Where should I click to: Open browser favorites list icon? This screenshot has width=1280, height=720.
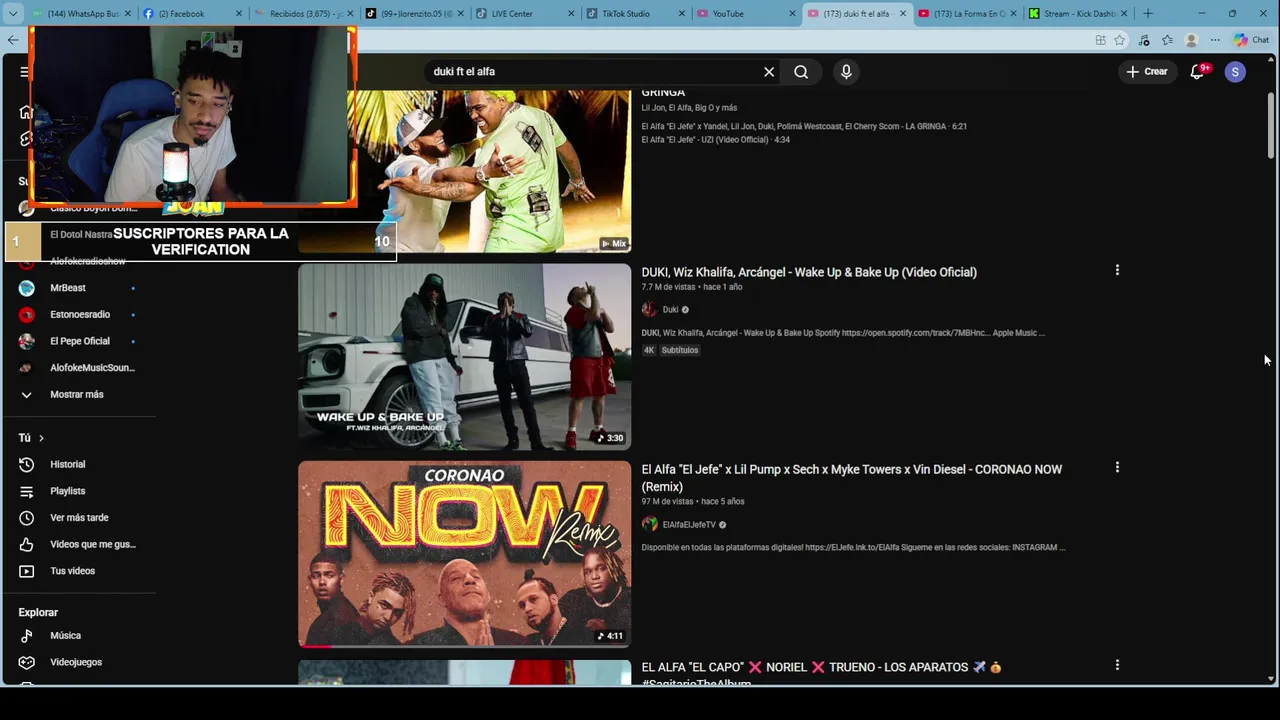click(1167, 40)
